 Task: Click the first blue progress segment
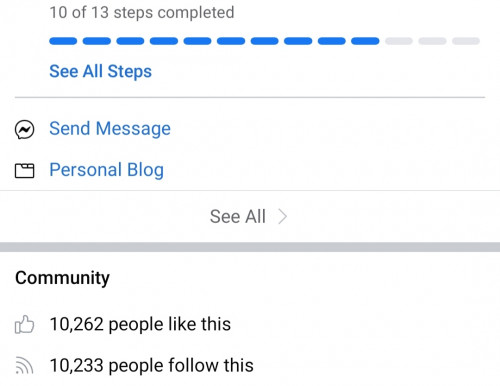tap(63, 41)
